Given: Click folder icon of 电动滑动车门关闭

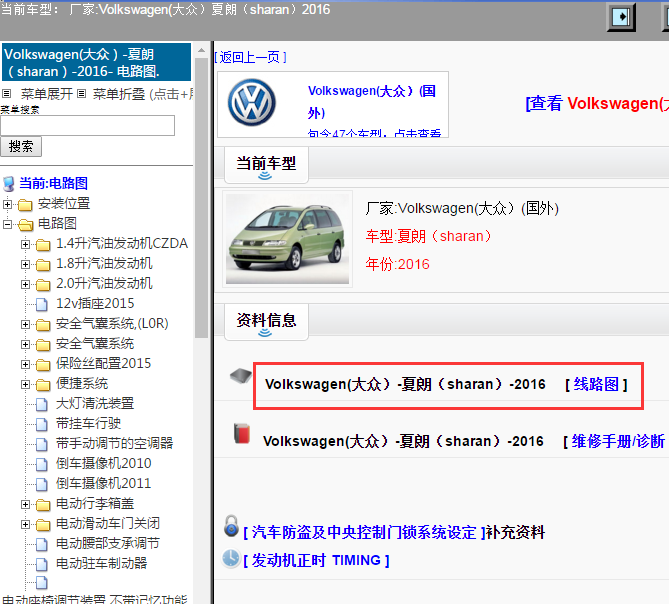Looking at the screenshot, I should tap(43, 525).
